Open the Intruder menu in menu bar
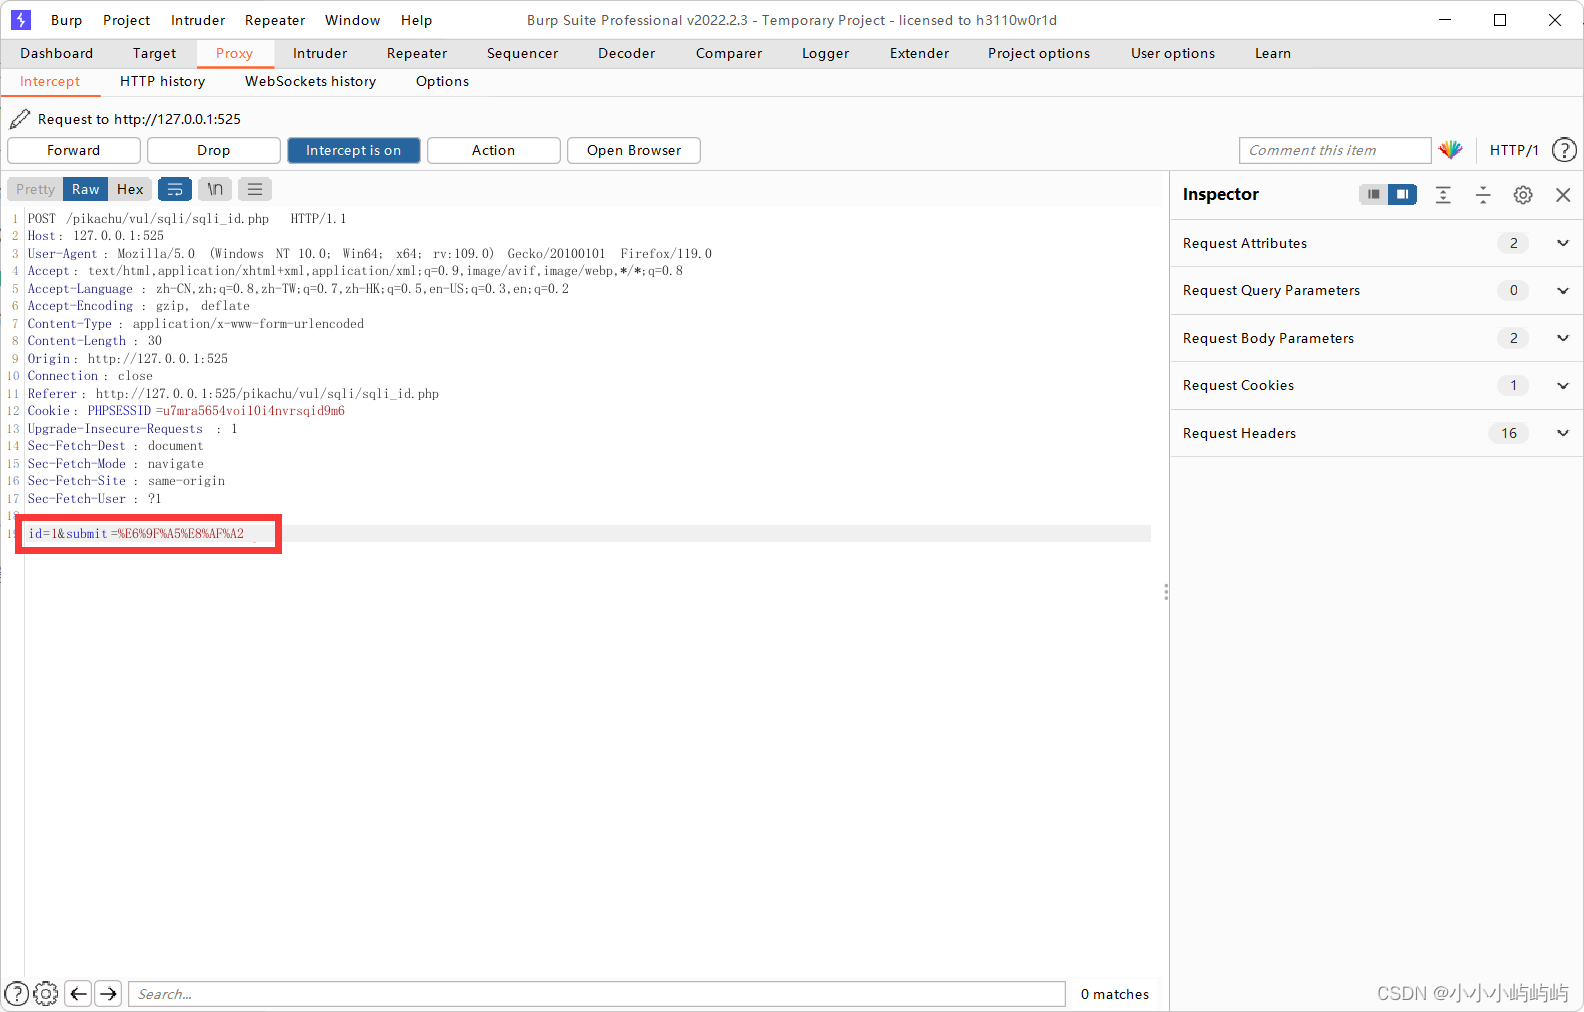This screenshot has height=1012, width=1584. (x=198, y=20)
